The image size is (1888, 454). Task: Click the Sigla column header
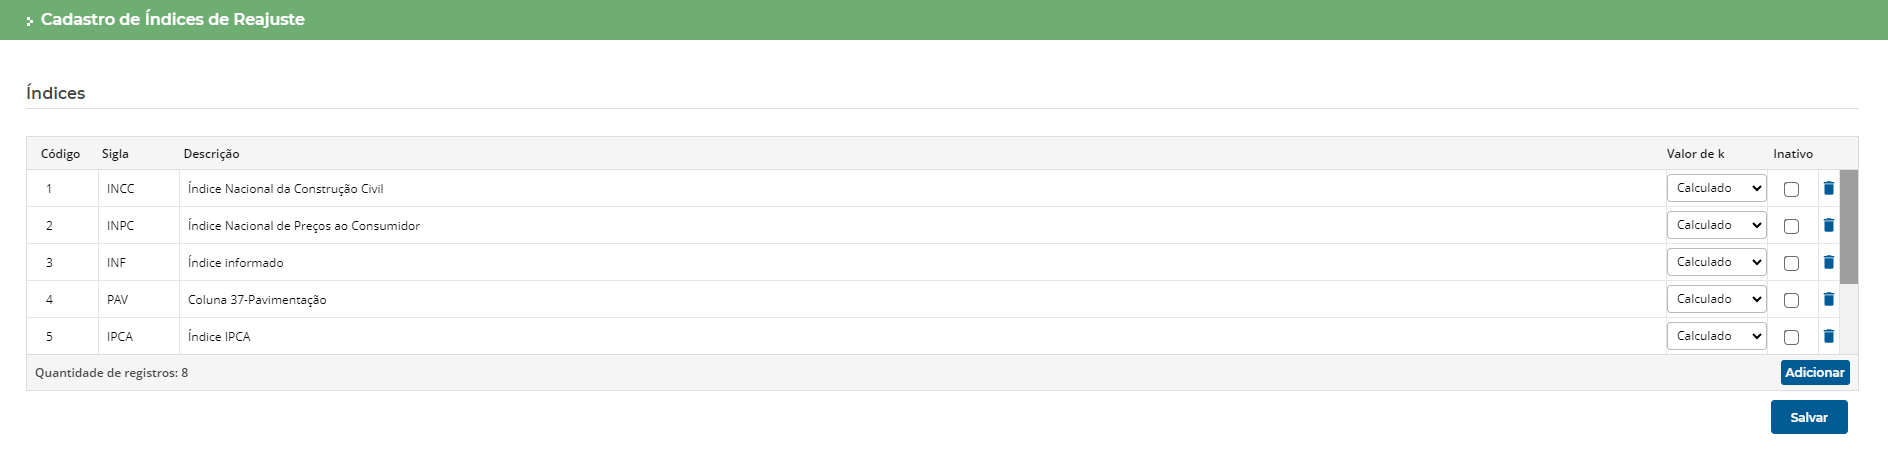115,154
